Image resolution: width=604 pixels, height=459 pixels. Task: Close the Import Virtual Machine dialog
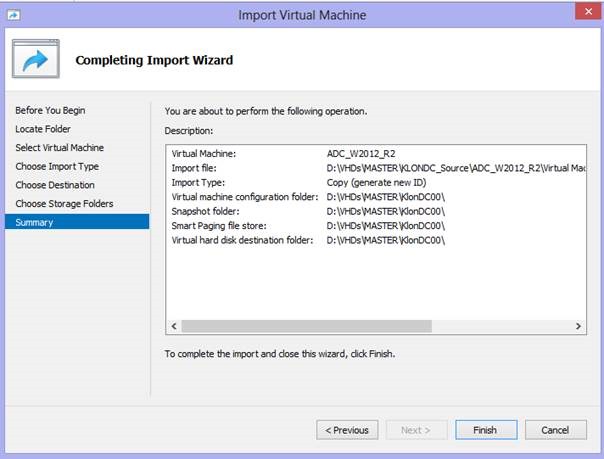(588, 12)
